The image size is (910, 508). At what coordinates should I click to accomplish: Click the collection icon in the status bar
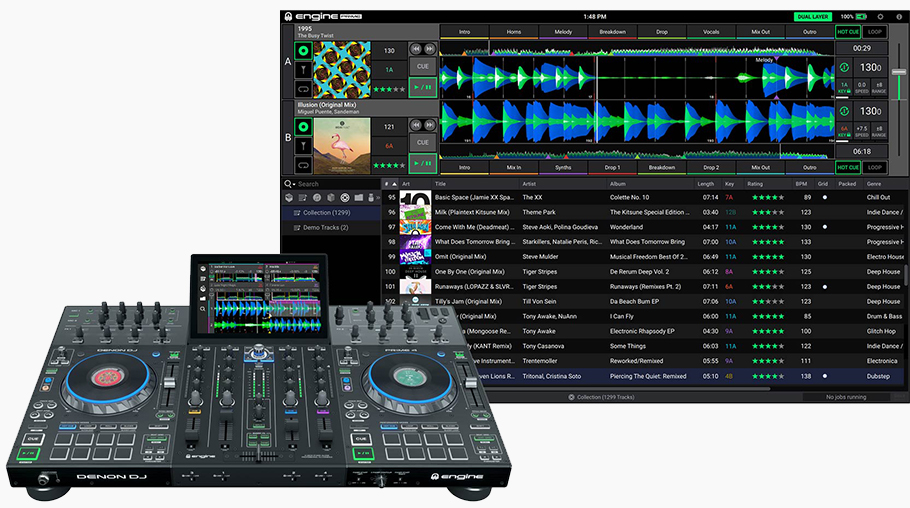571,397
